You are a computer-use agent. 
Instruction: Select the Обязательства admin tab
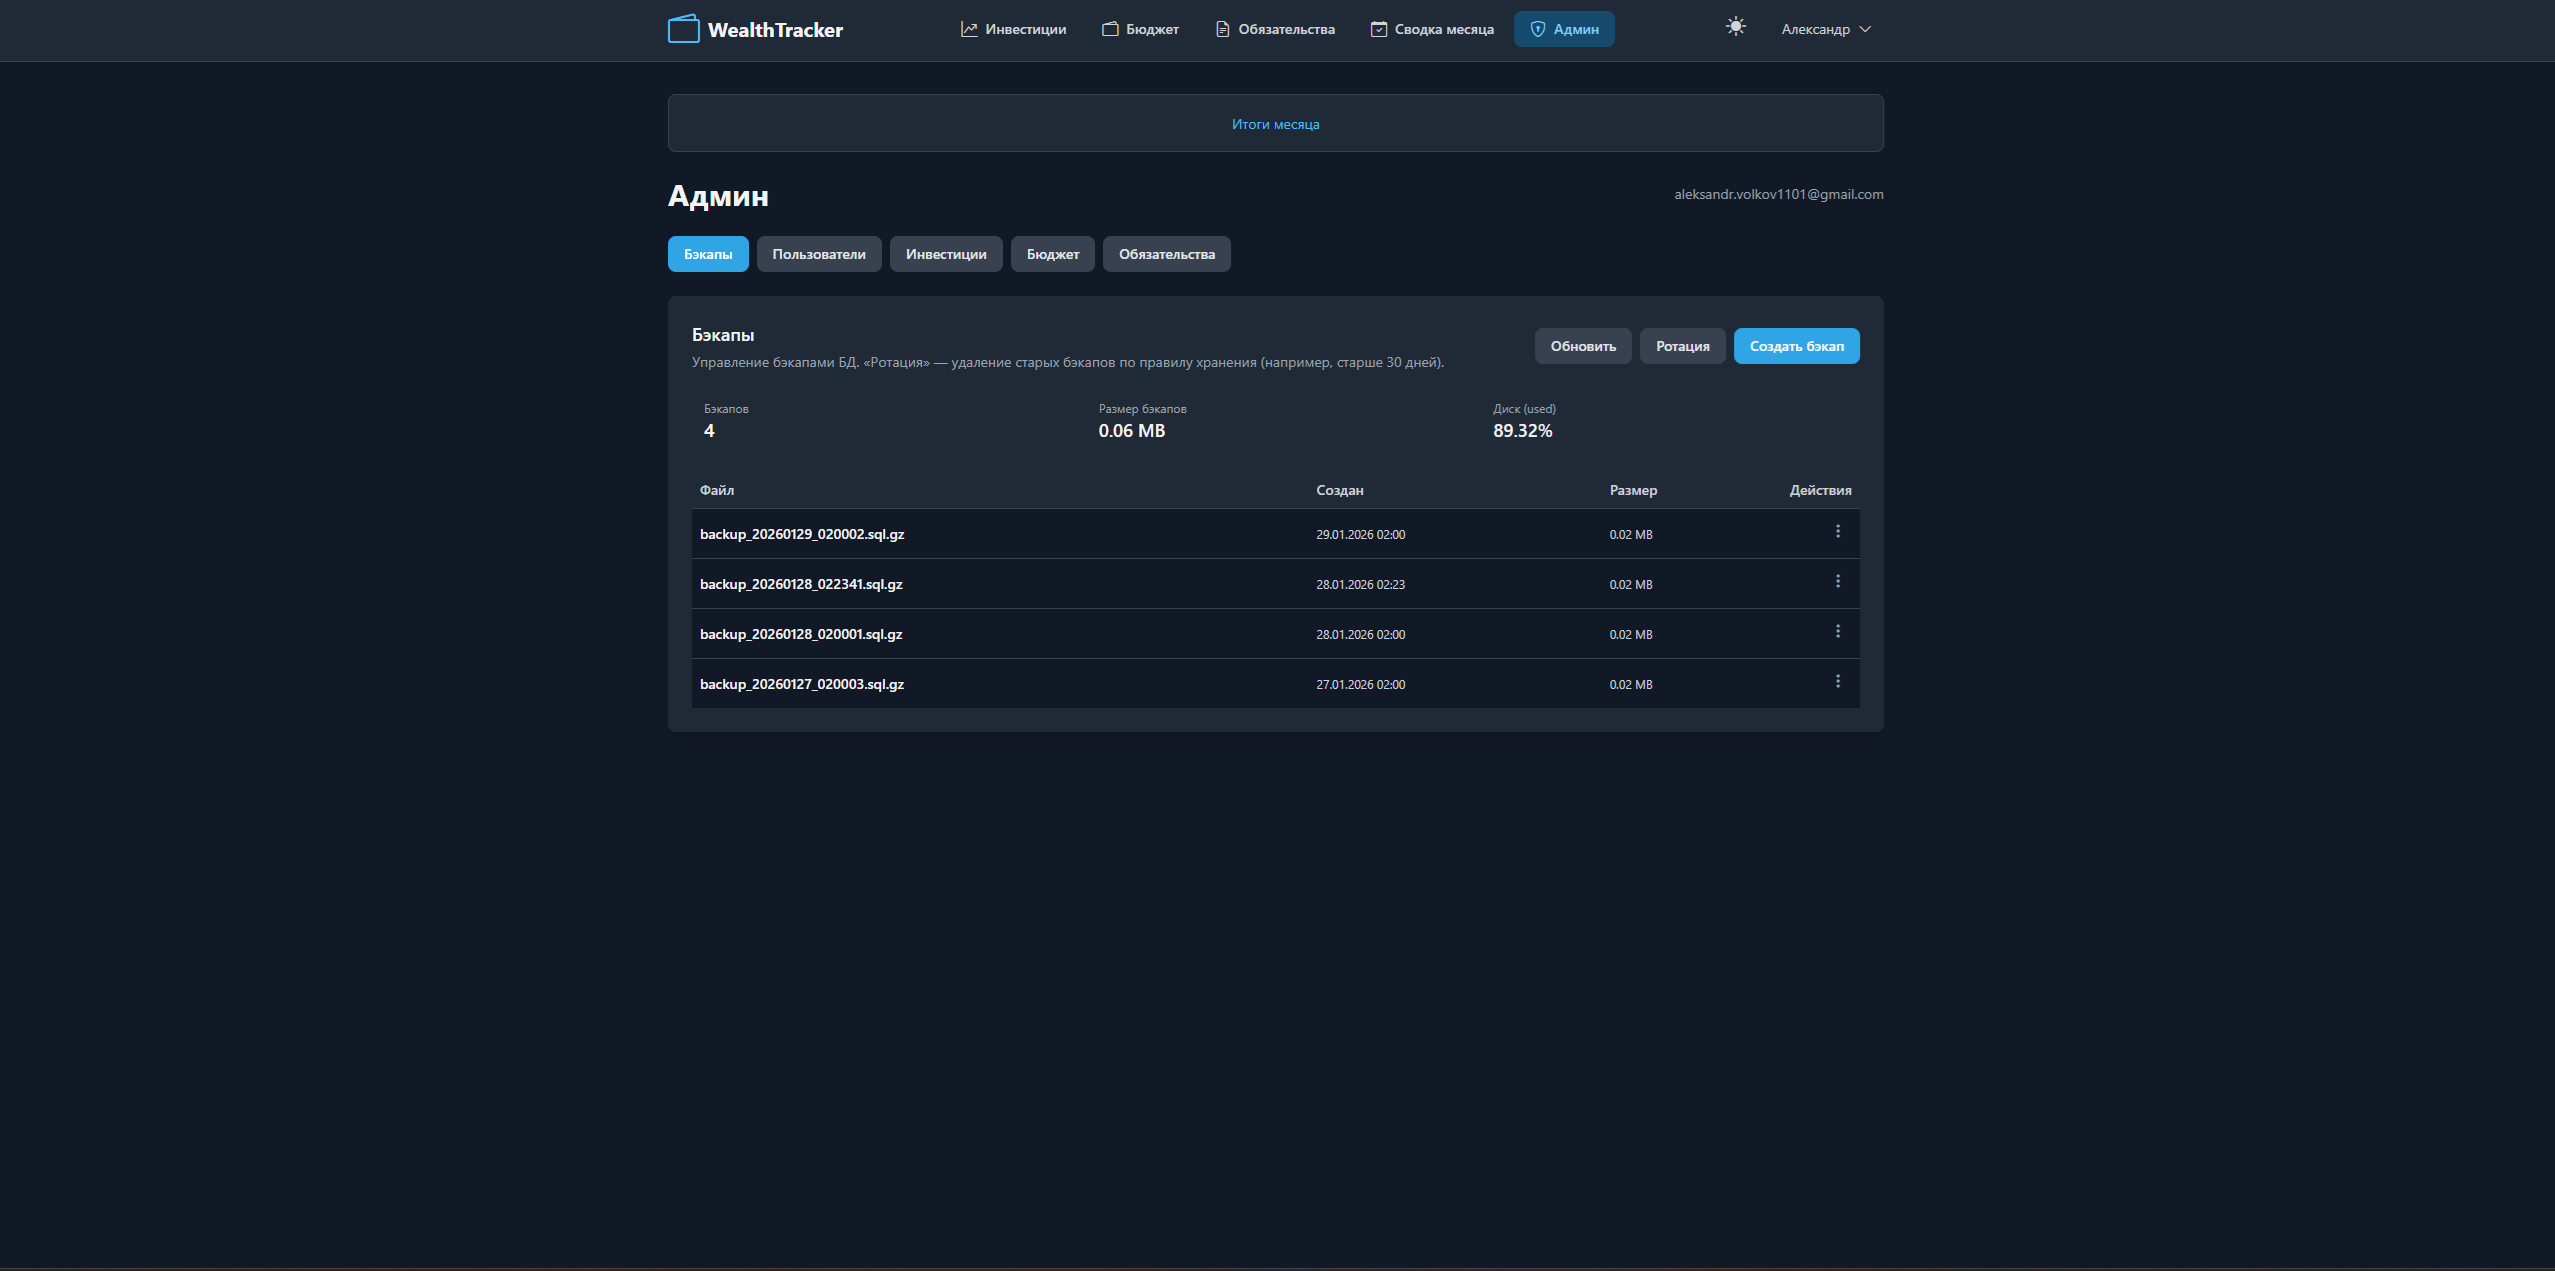tap(1166, 254)
